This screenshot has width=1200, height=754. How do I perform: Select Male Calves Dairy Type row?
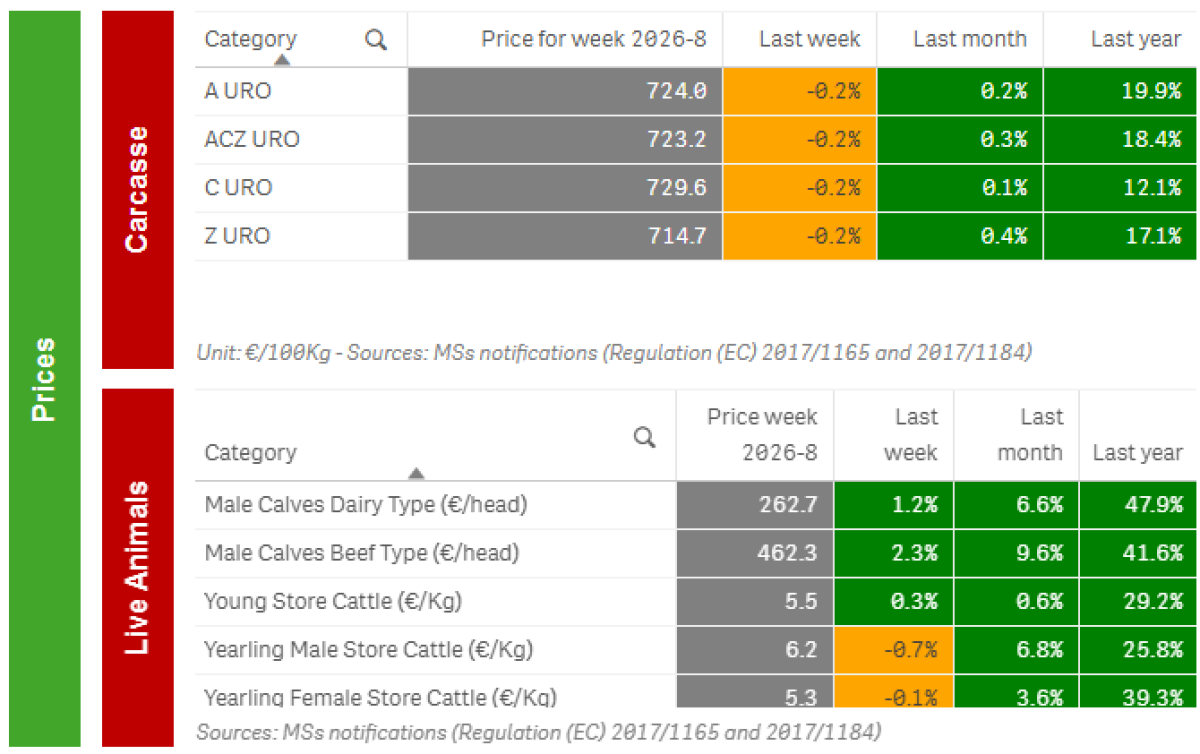pyautogui.click(x=365, y=505)
